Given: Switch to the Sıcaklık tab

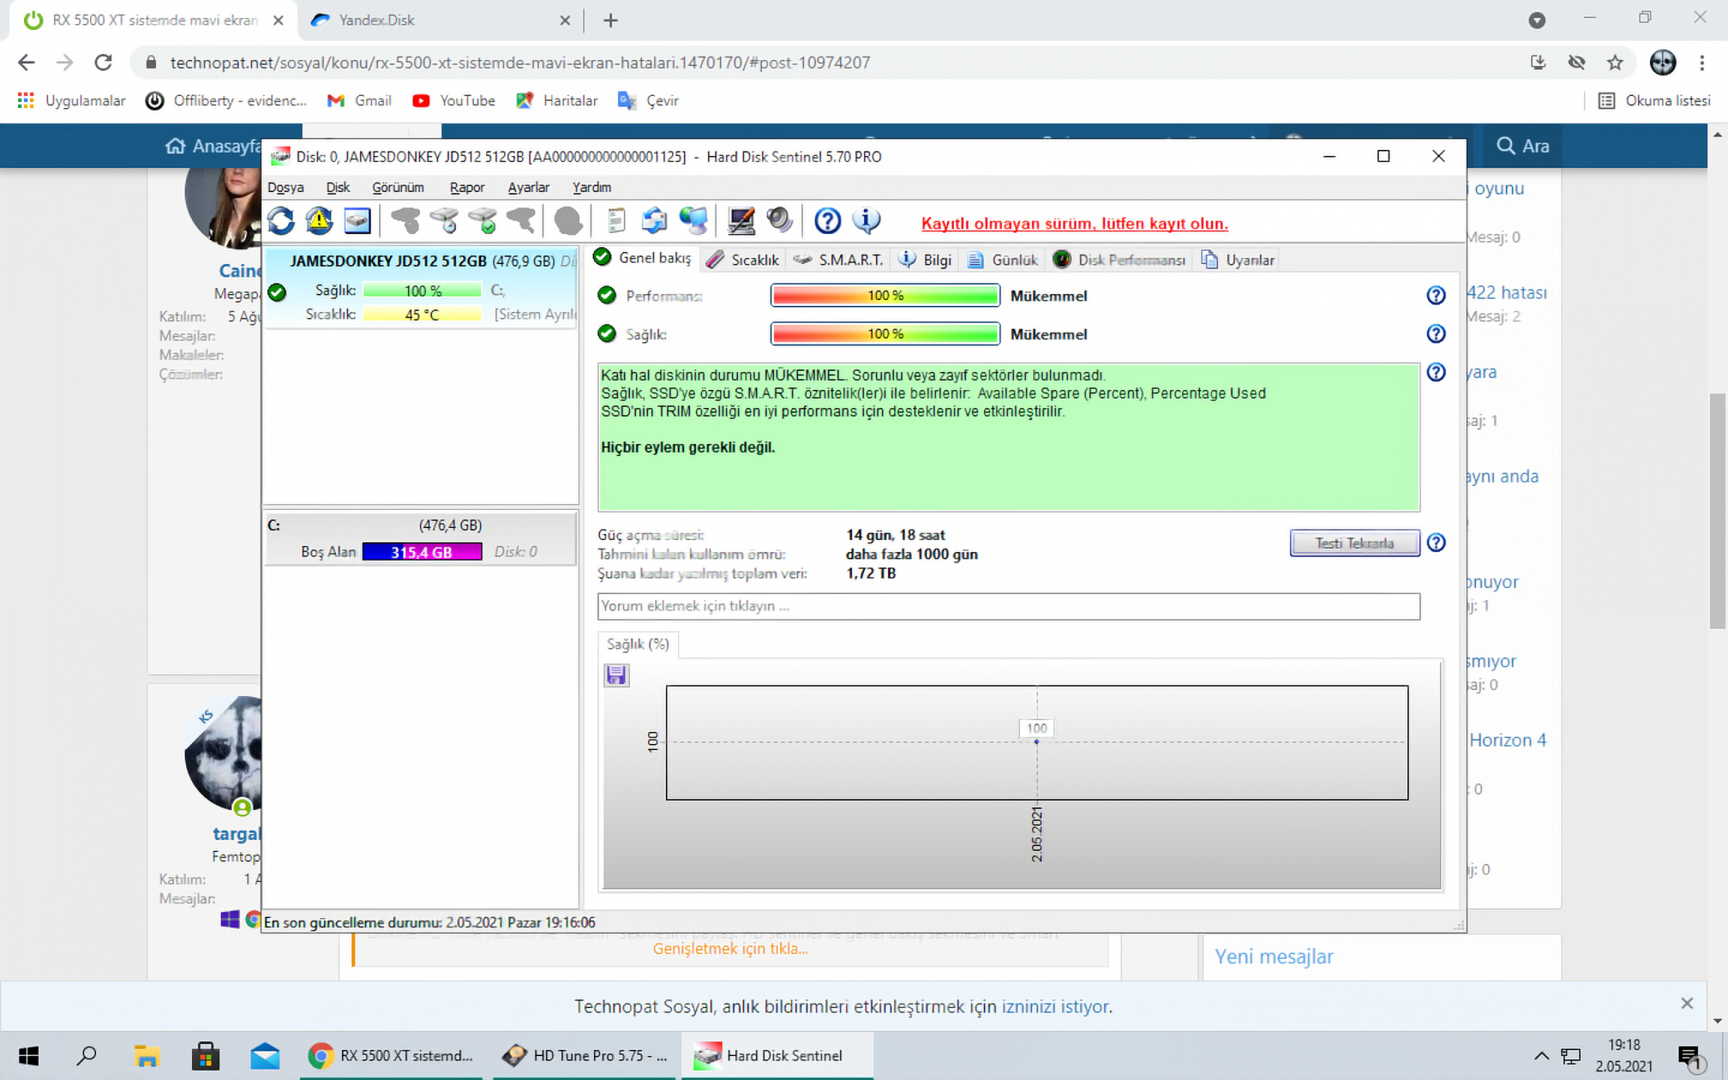Looking at the screenshot, I should [743, 260].
